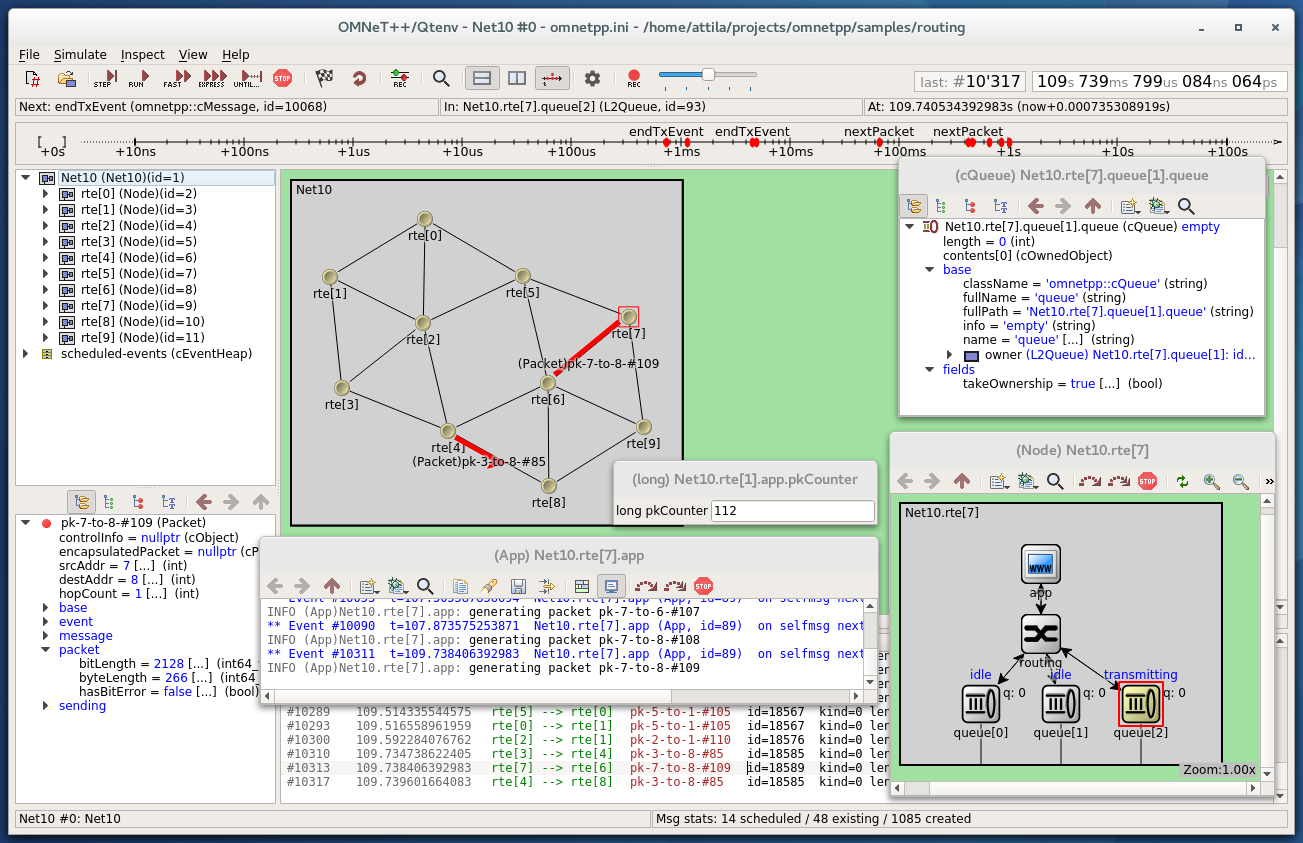Image resolution: width=1303 pixels, height=843 pixels.
Task: Toggle flat mode icon in lower-left object inspector
Action: [x=111, y=502]
